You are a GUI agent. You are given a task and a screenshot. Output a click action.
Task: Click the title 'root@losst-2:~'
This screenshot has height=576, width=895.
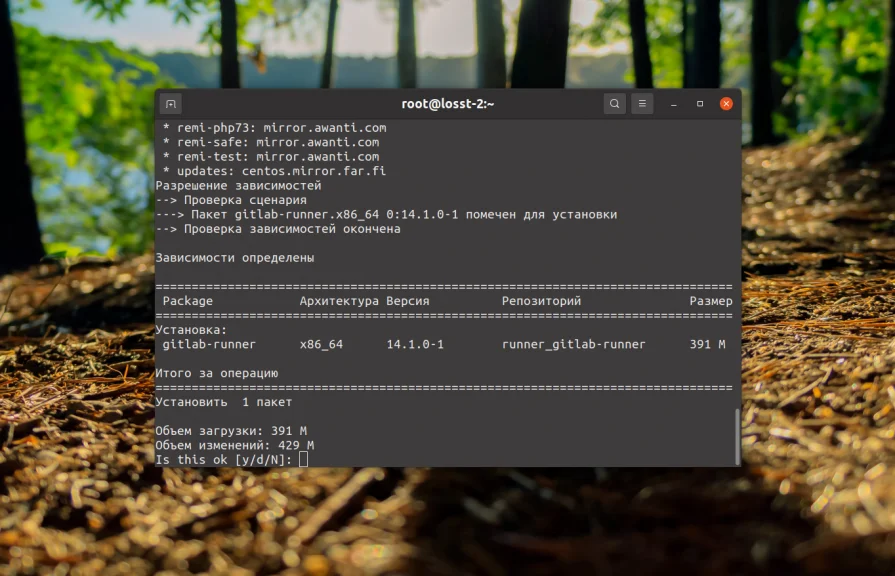pos(447,103)
